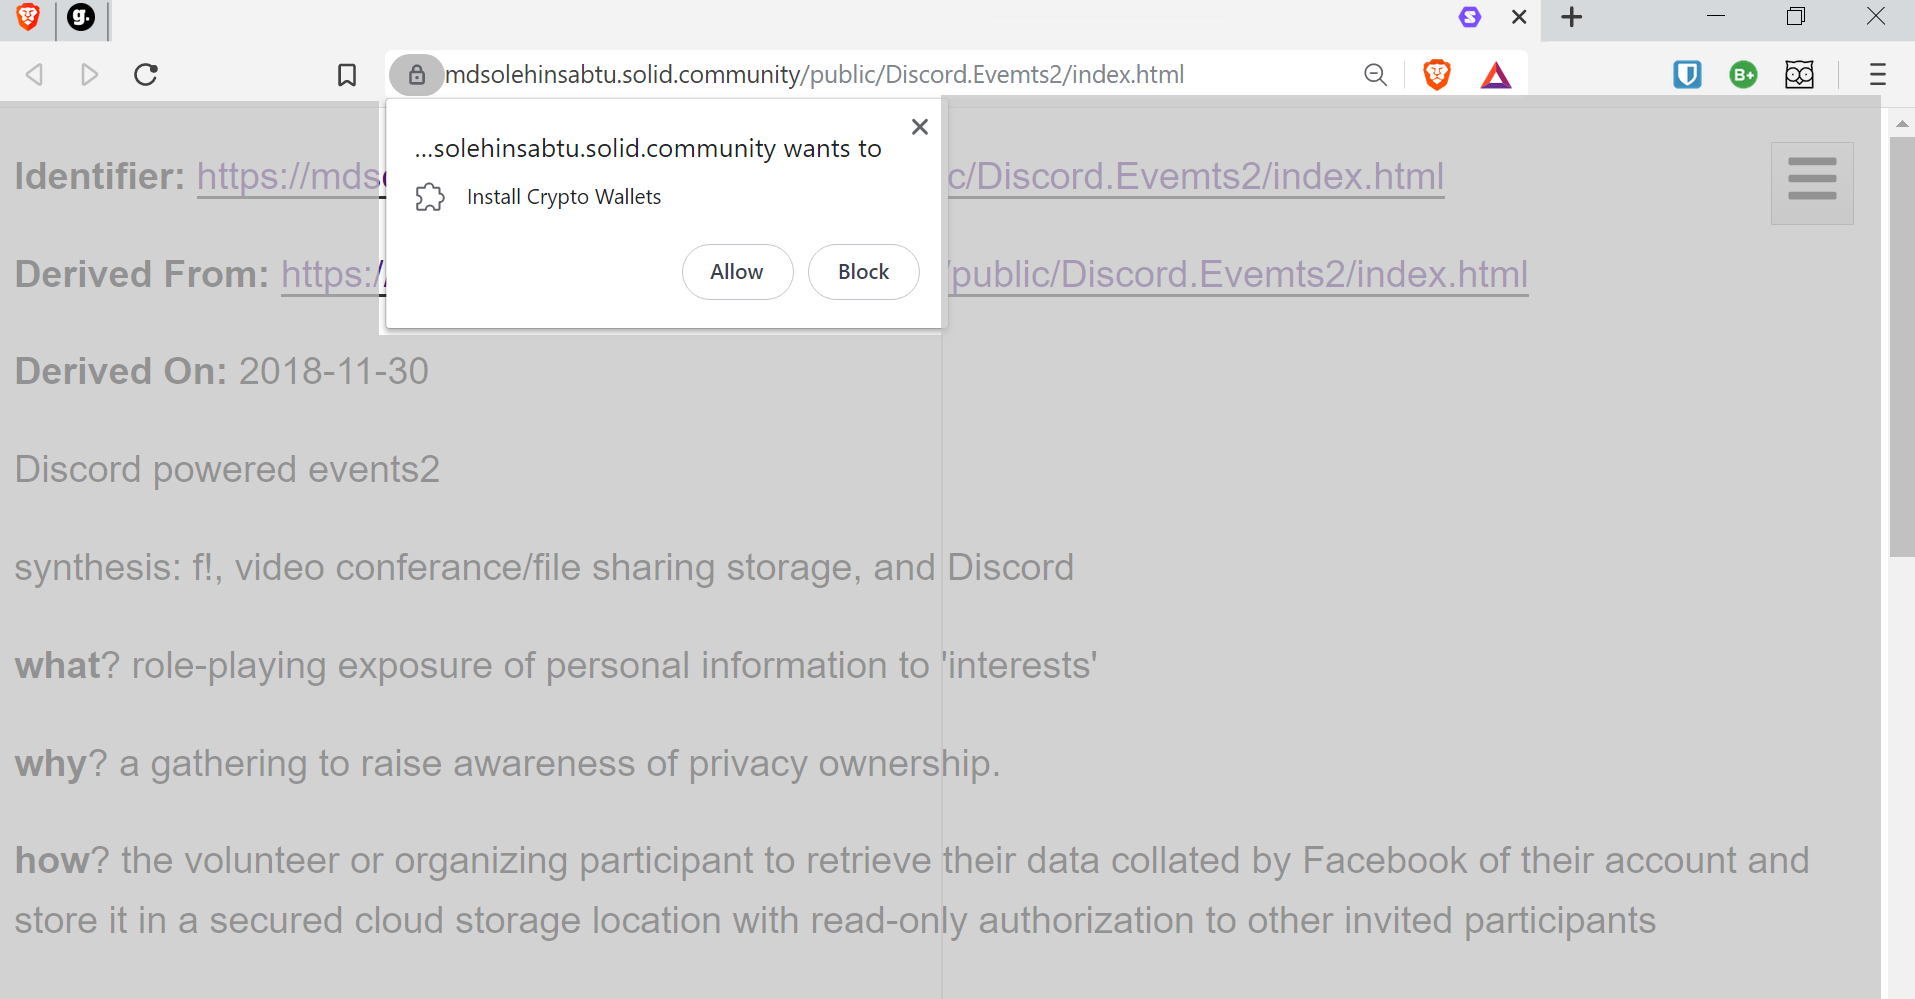Allow installing Crypto Wallets

(737, 272)
